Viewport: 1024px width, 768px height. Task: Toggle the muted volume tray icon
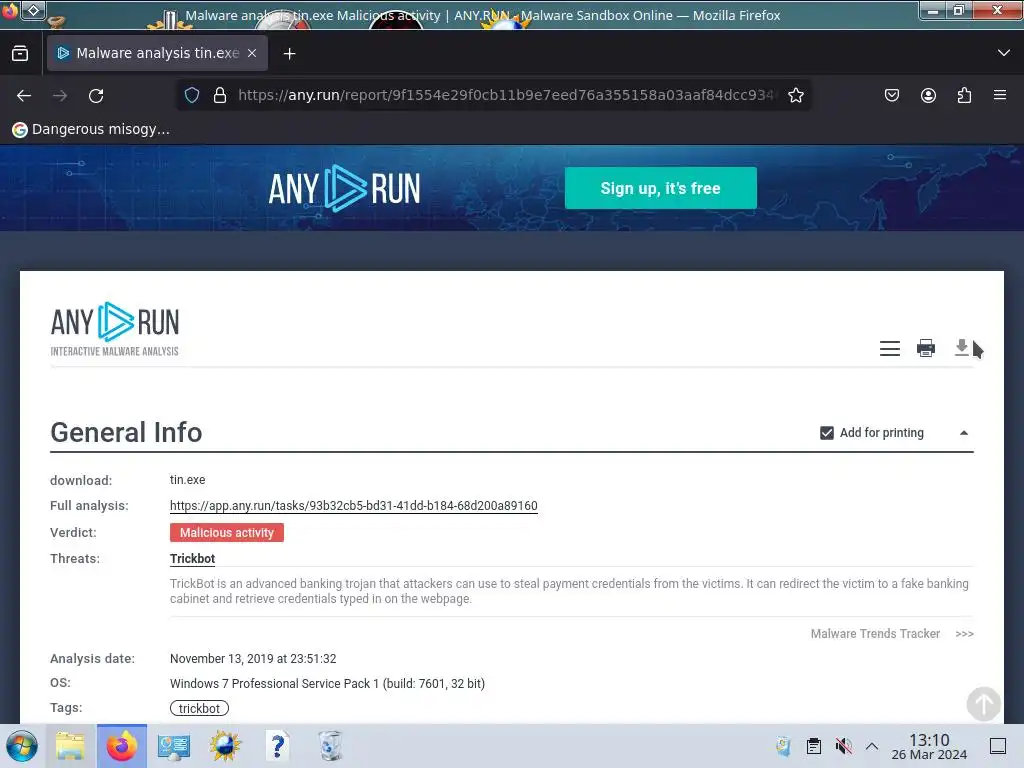[843, 746]
